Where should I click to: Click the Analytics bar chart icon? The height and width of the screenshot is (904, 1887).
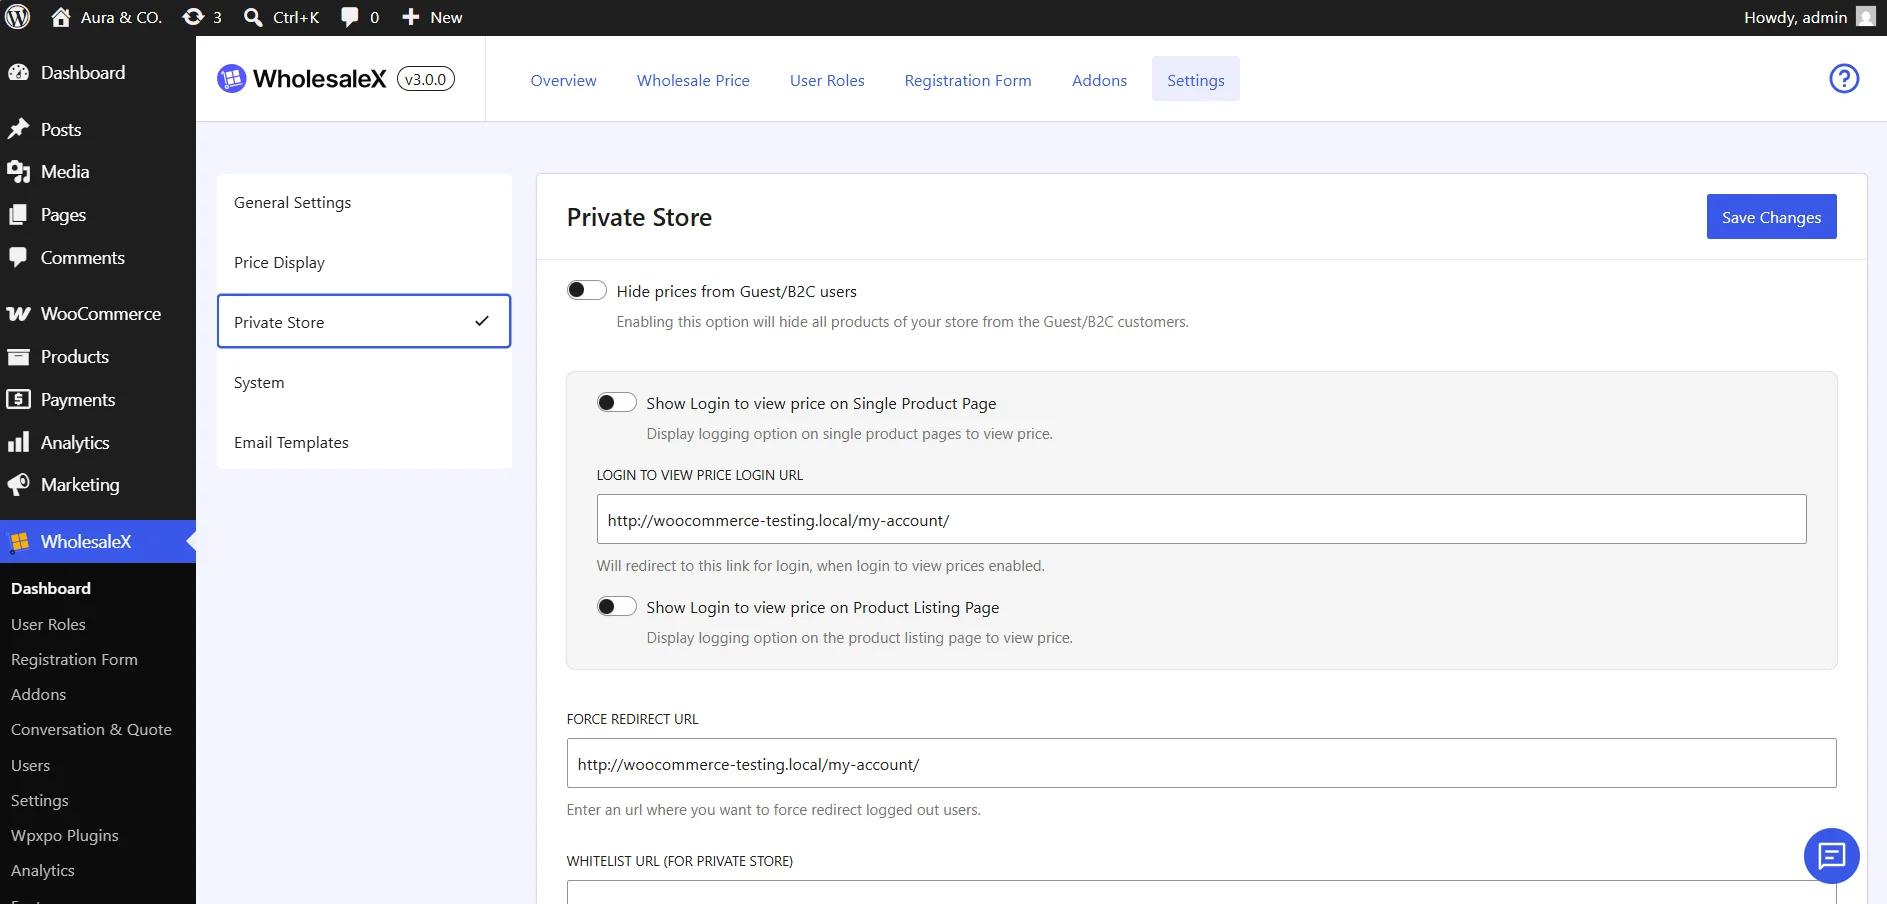click(x=18, y=442)
